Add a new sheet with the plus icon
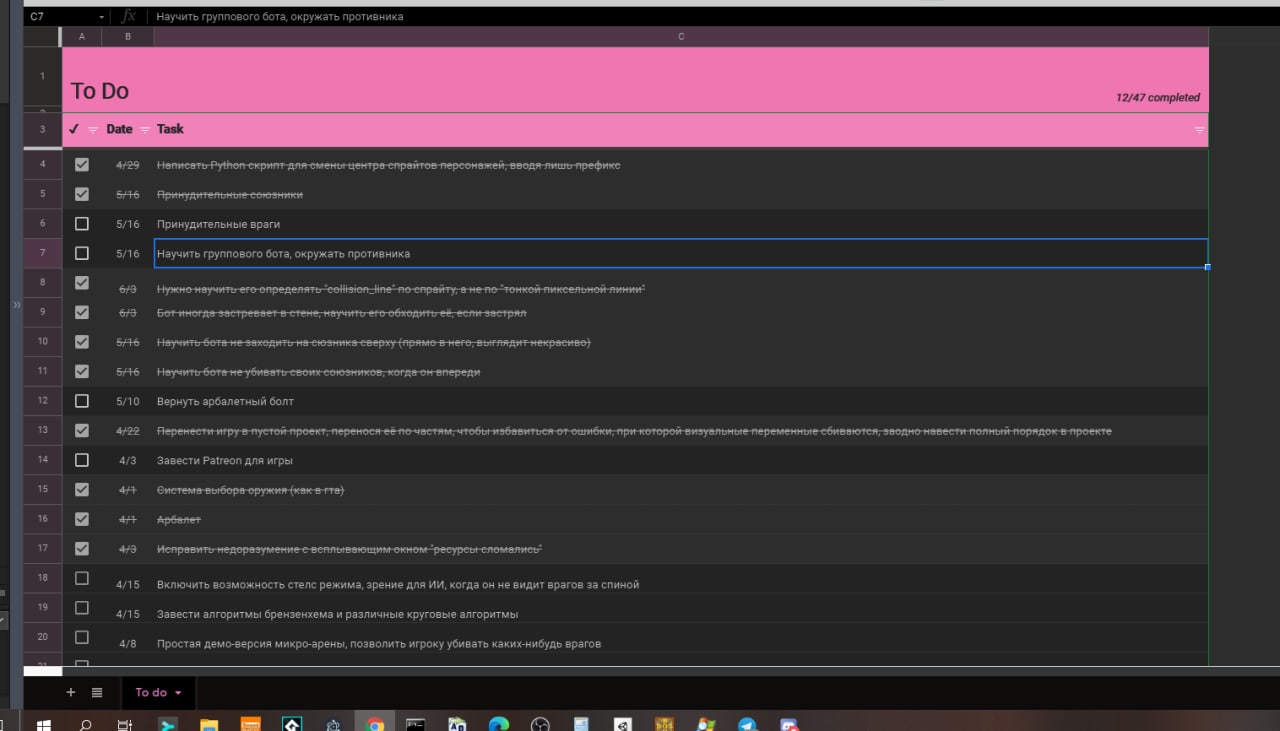1280x731 pixels. [70, 692]
